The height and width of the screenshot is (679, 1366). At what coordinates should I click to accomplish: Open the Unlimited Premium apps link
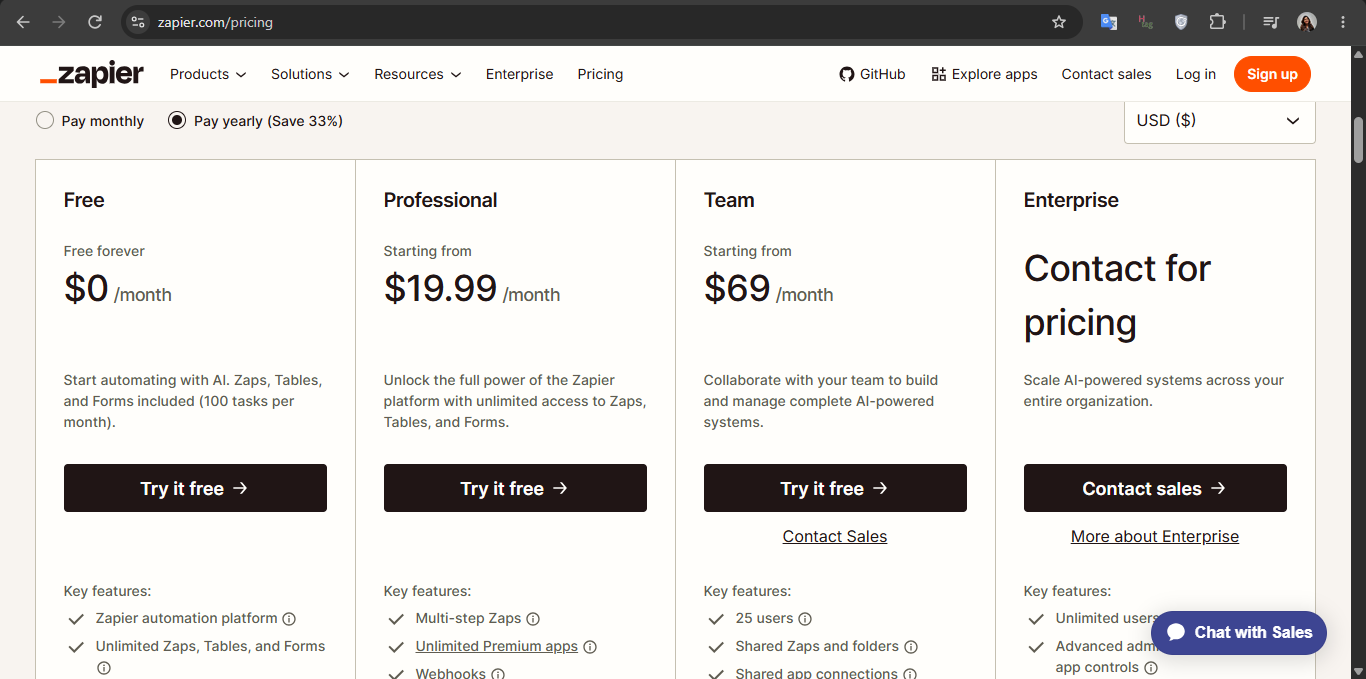[x=497, y=647]
